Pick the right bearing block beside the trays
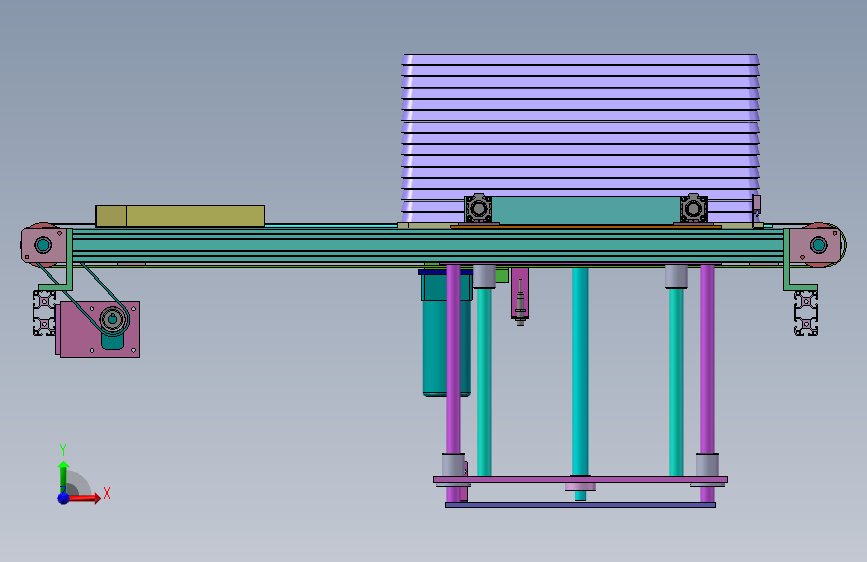The image size is (867, 562). [x=693, y=209]
